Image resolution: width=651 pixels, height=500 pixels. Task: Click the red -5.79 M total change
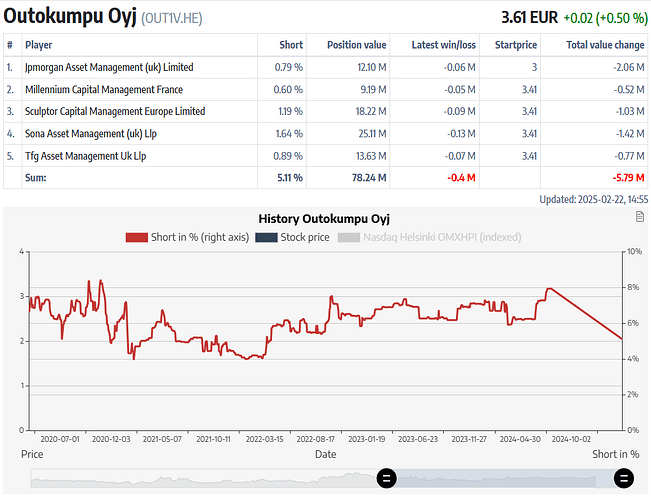tap(628, 178)
